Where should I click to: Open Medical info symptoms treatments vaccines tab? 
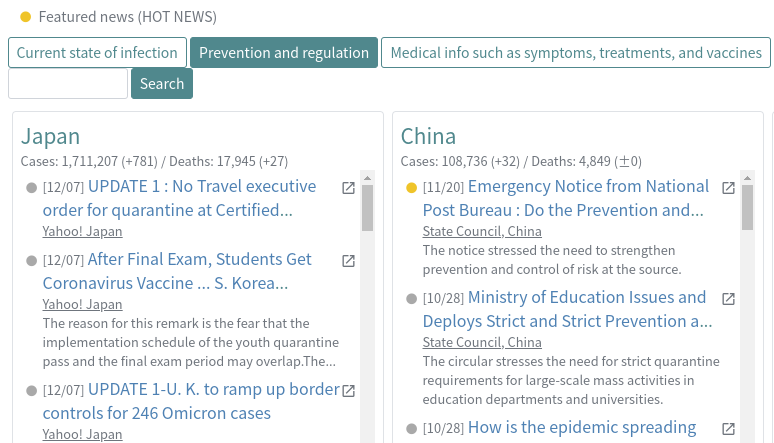point(576,52)
